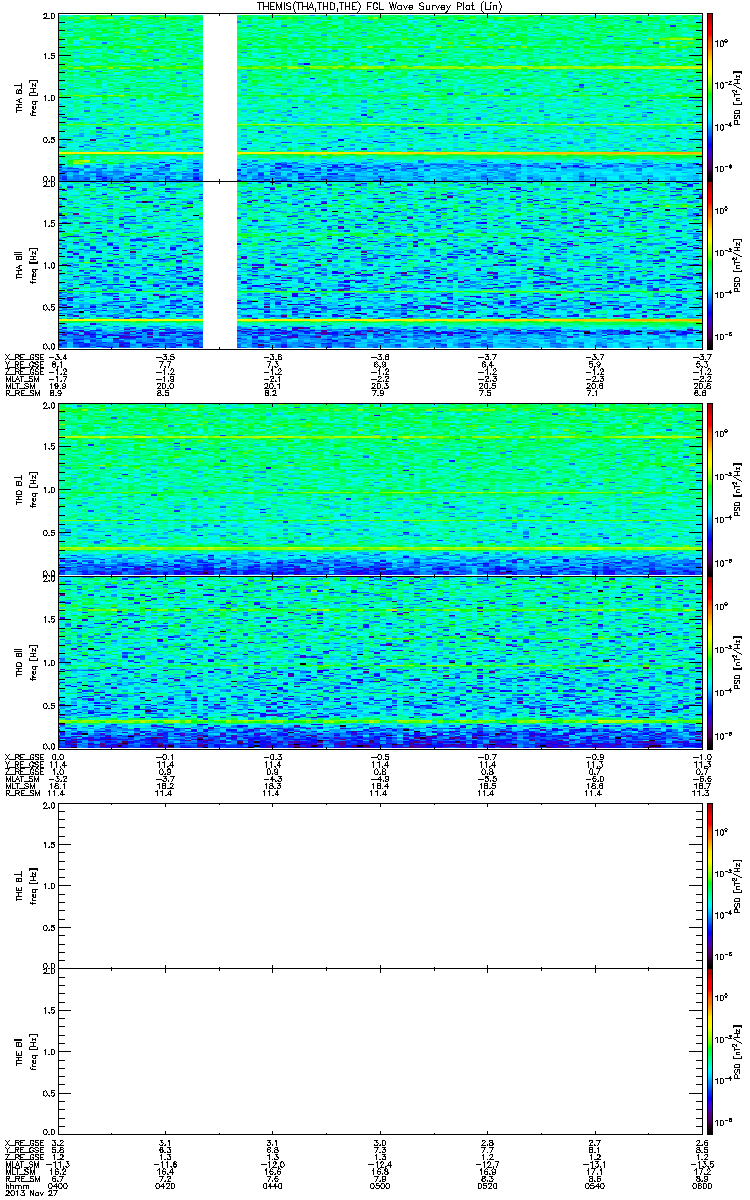This screenshot has height=1200, width=750.
Task: Click the "hhmm" time axis label
Action: tap(16, 1185)
